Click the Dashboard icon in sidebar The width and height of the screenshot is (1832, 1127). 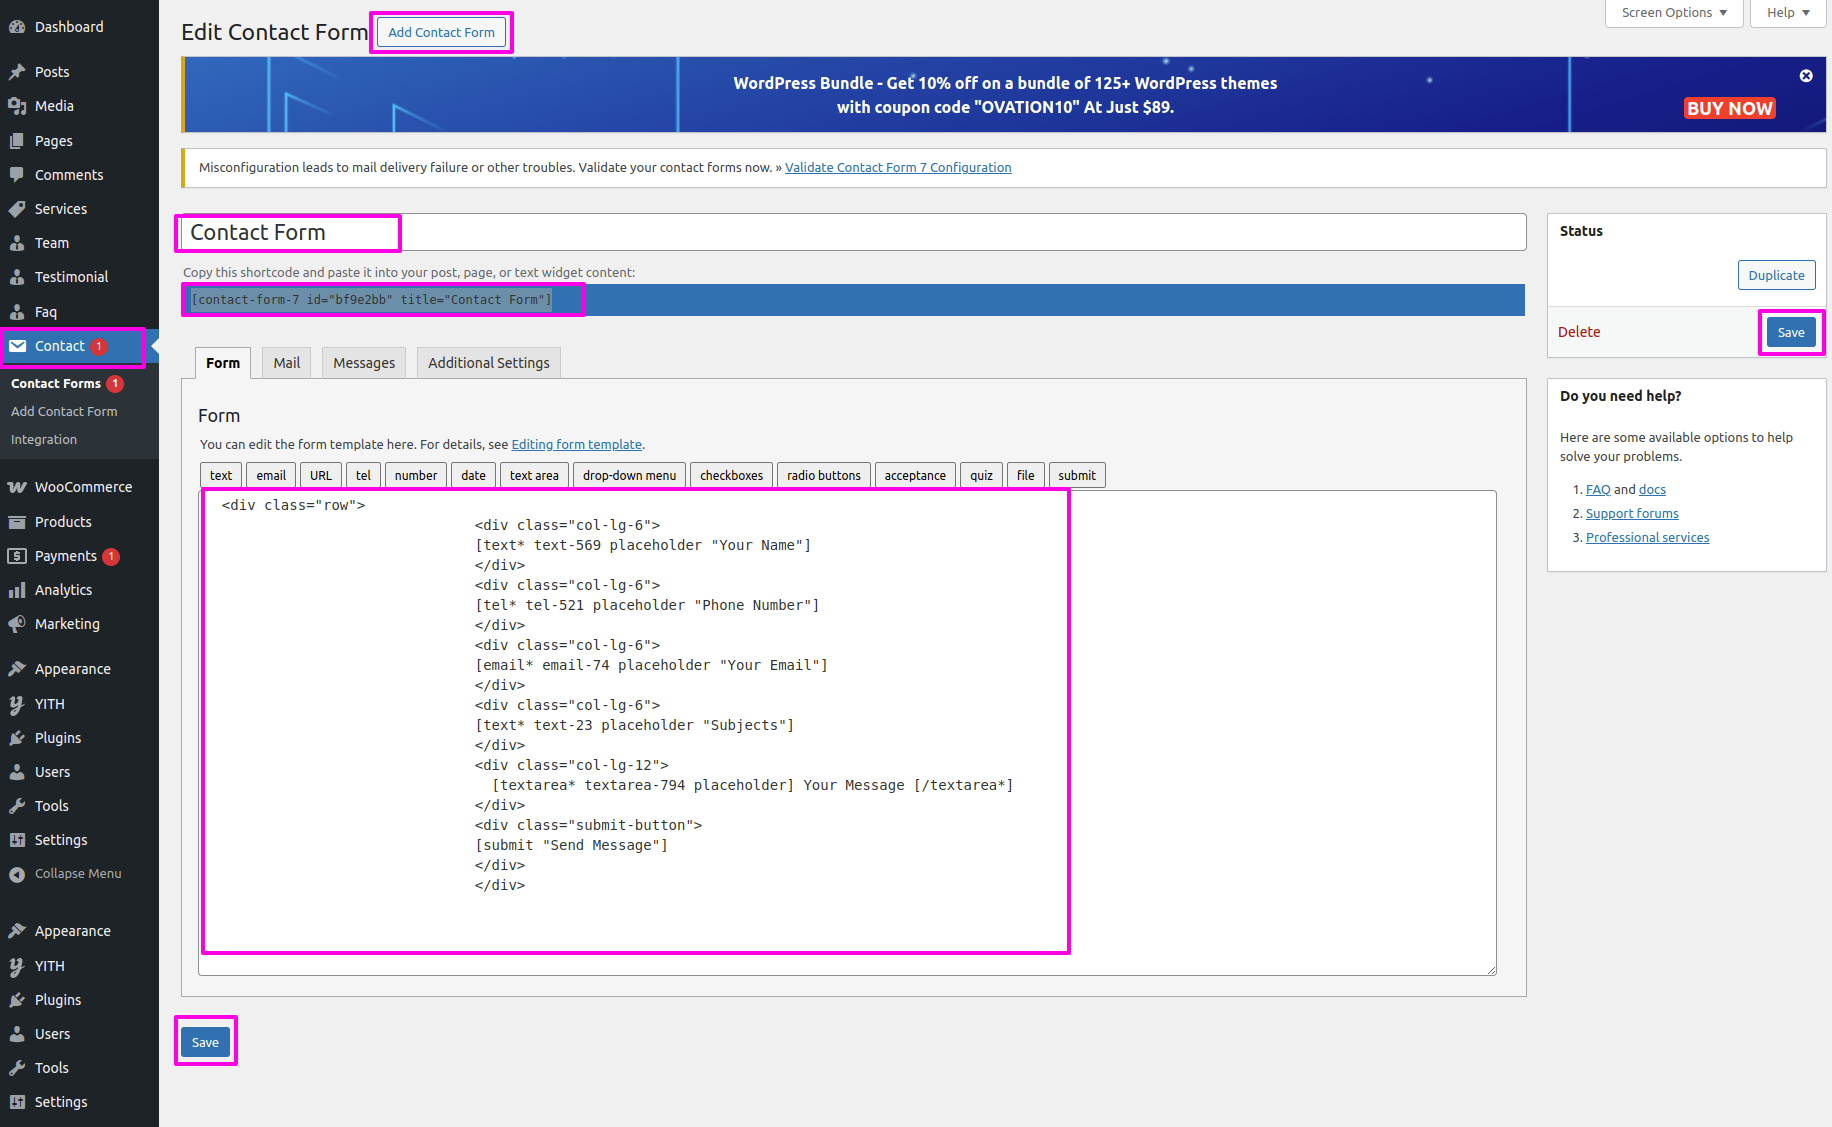[x=17, y=27]
